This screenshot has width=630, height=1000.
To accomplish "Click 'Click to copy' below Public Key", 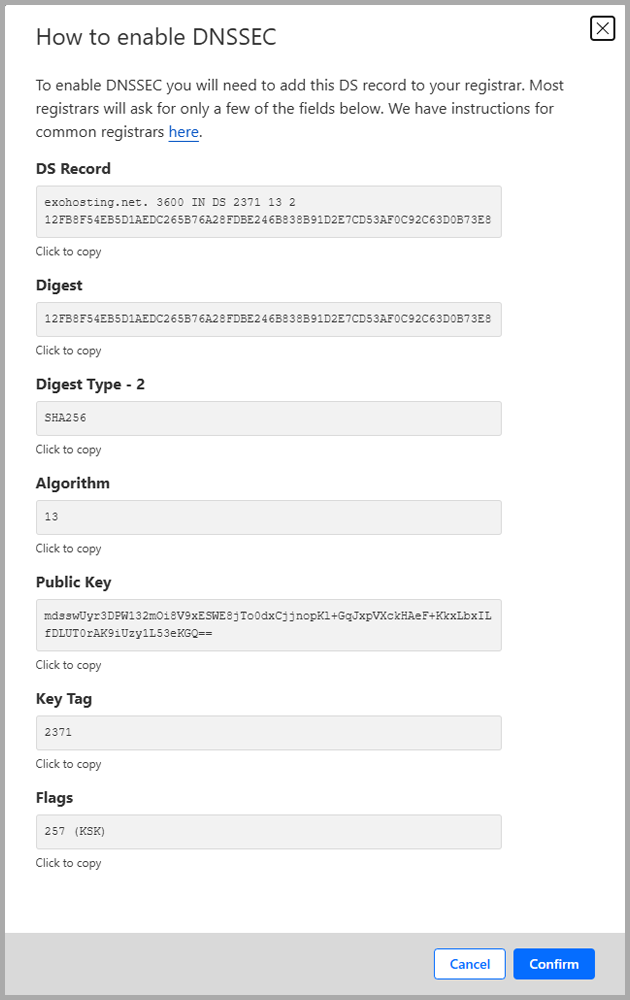I will [x=68, y=664].
